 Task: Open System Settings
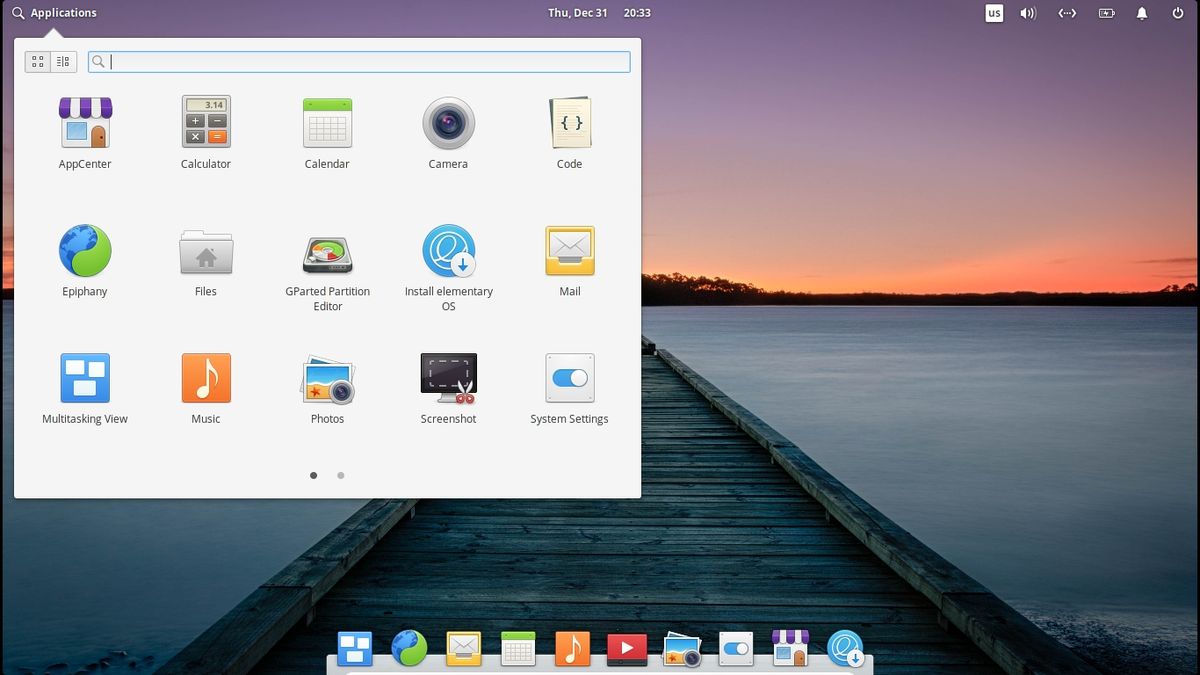pyautogui.click(x=569, y=378)
